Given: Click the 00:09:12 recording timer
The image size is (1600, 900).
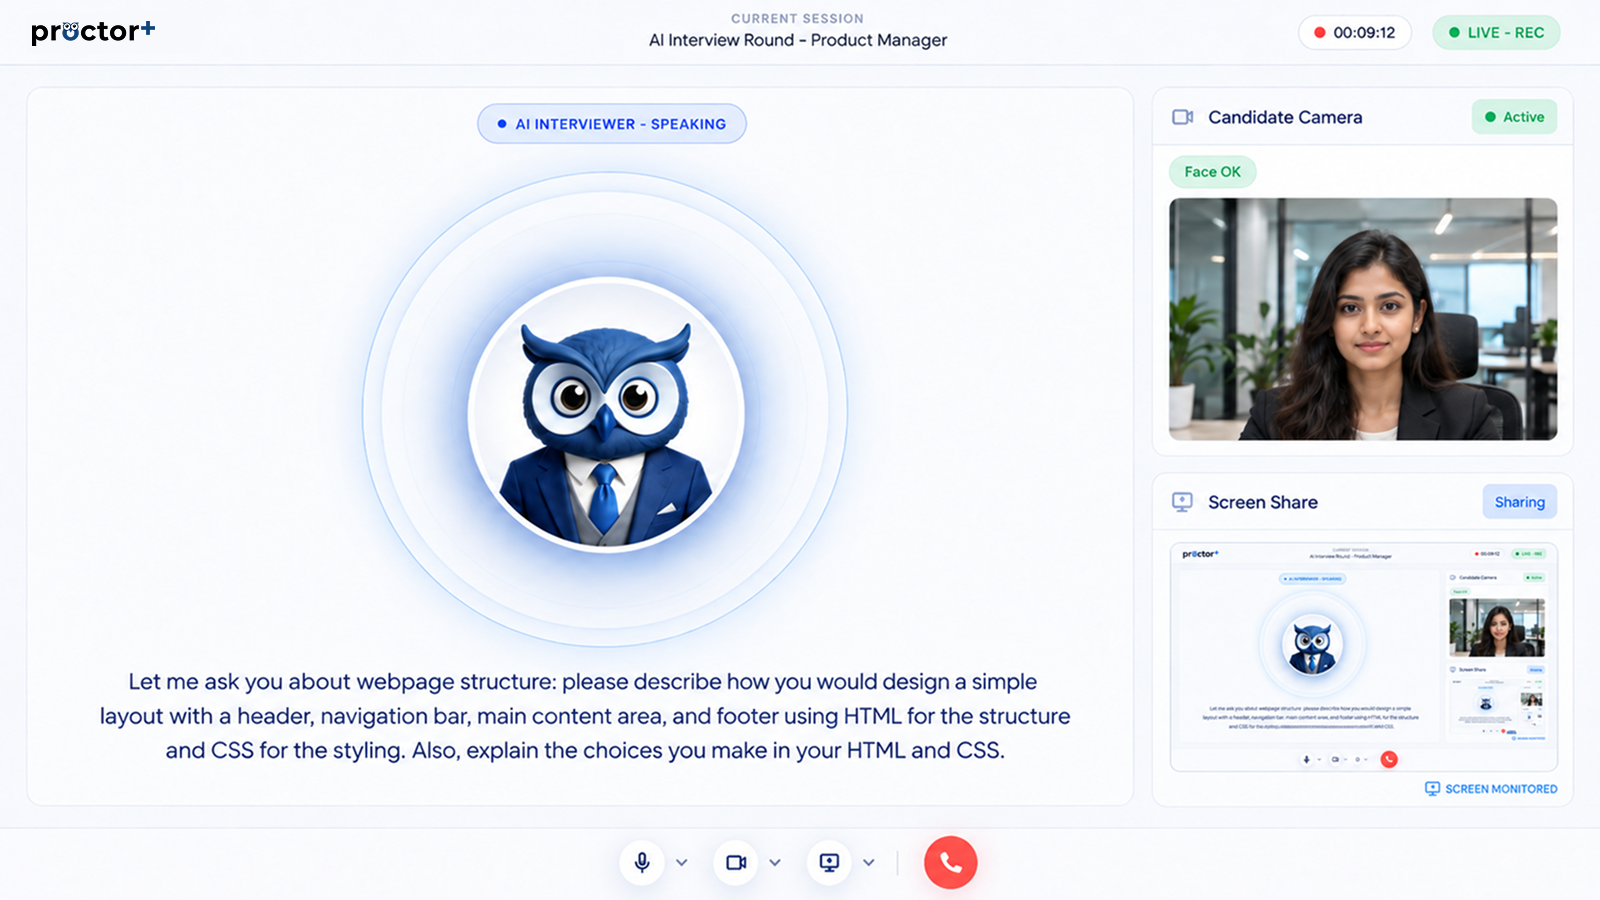Looking at the screenshot, I should click(x=1355, y=32).
